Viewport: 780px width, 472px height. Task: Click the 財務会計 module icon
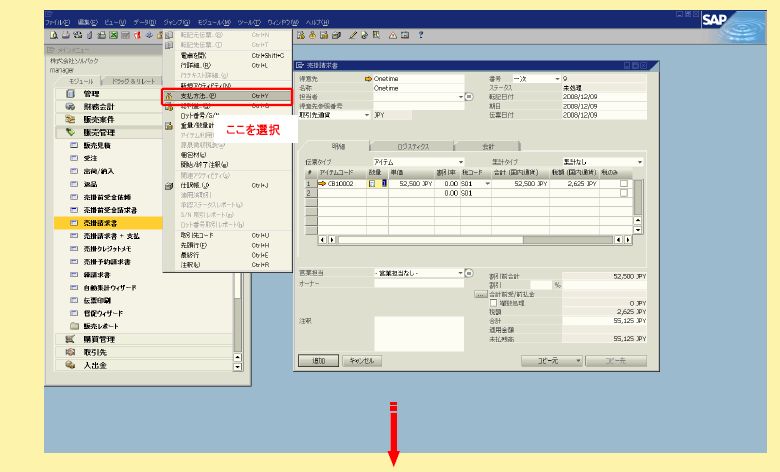pos(71,106)
